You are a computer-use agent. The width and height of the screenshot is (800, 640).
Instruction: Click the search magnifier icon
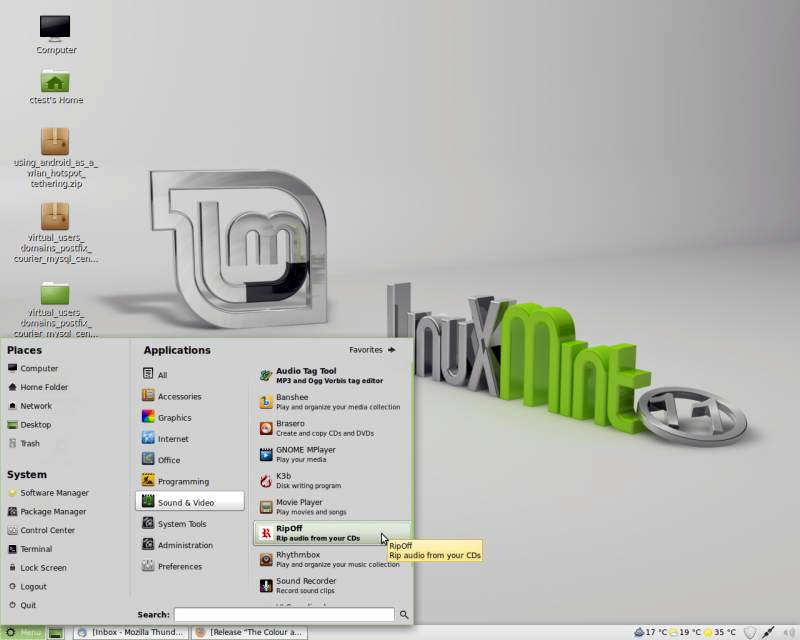tap(404, 615)
